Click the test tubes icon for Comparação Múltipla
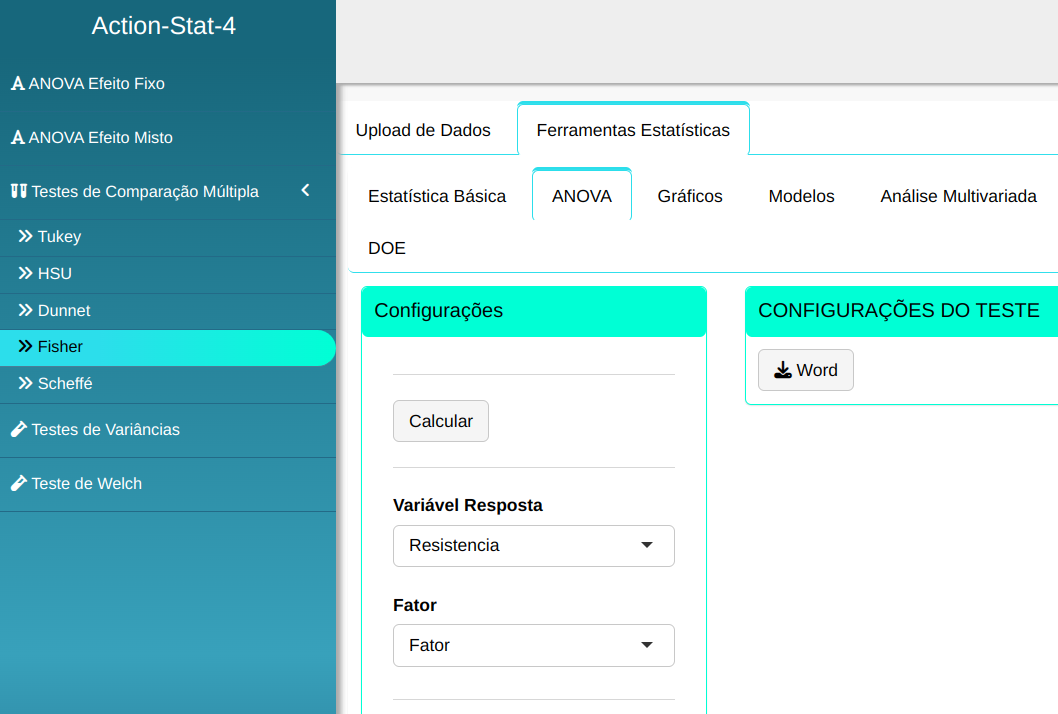 click(x=18, y=192)
